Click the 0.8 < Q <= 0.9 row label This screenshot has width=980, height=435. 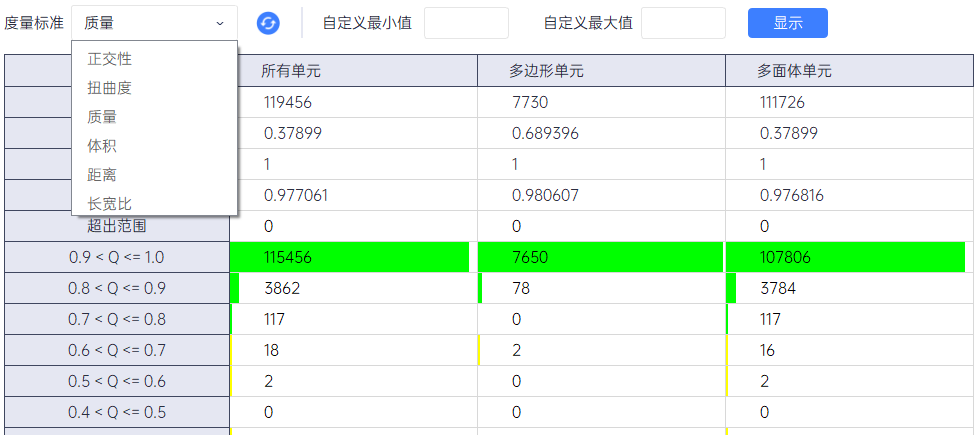coord(117,288)
